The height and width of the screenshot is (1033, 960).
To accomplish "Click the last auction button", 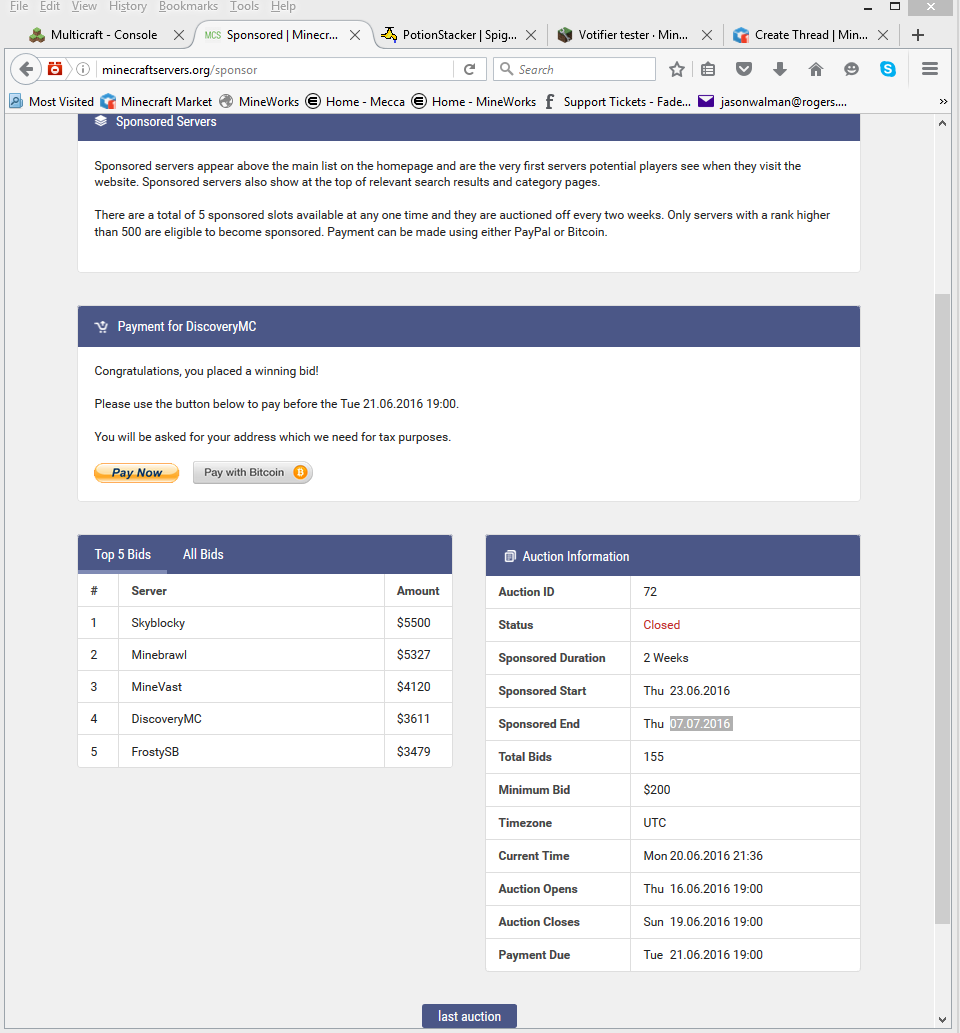I will (x=469, y=1016).
